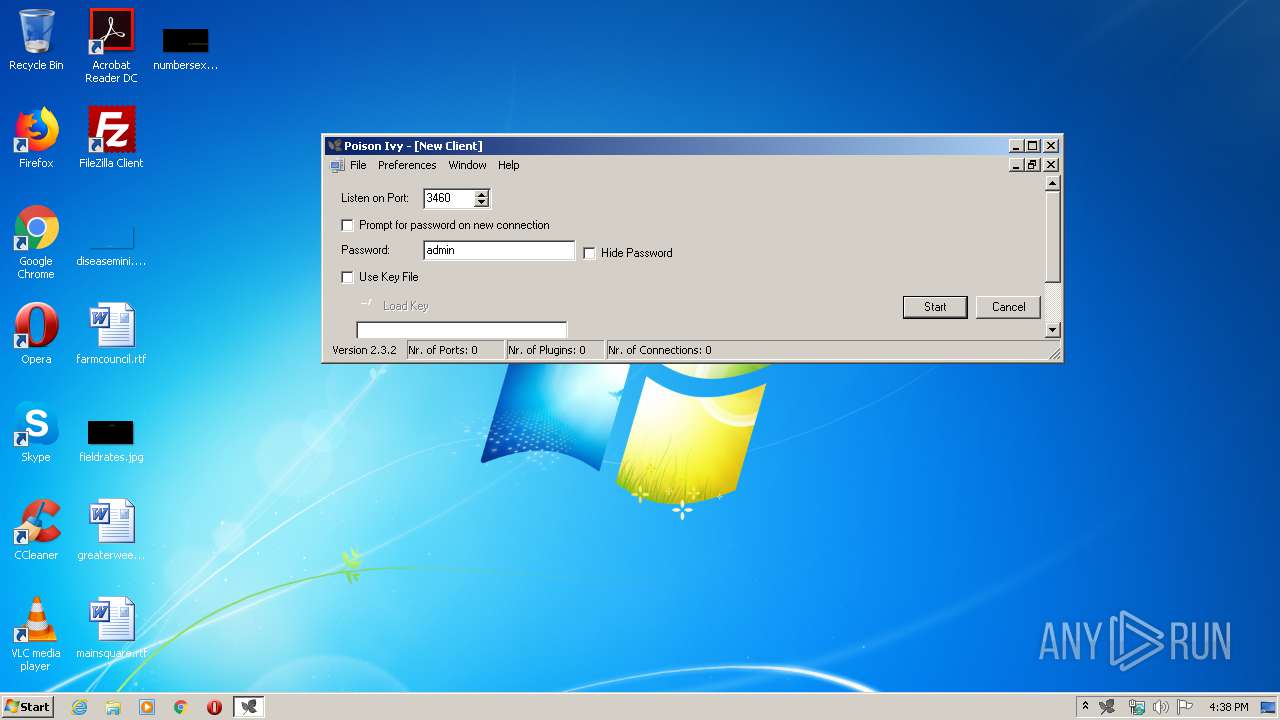Screen dimensions: 1280x720
Task: Minimize the inner New Client window
Action: click(1017, 165)
